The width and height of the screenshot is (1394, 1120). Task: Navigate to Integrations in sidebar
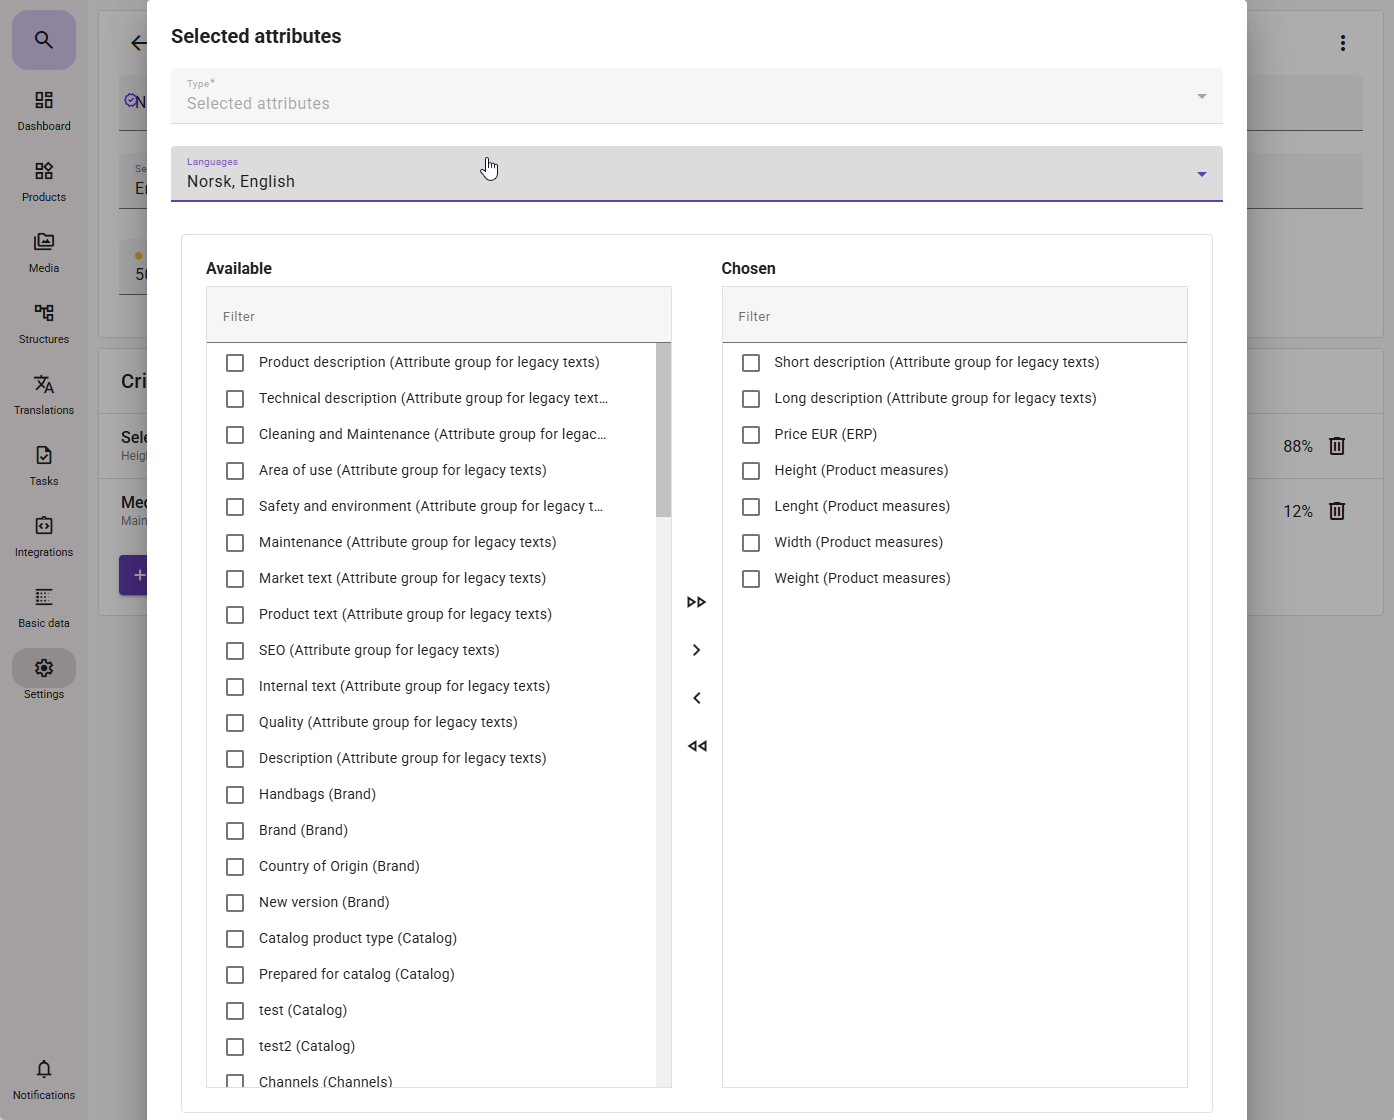(x=44, y=535)
